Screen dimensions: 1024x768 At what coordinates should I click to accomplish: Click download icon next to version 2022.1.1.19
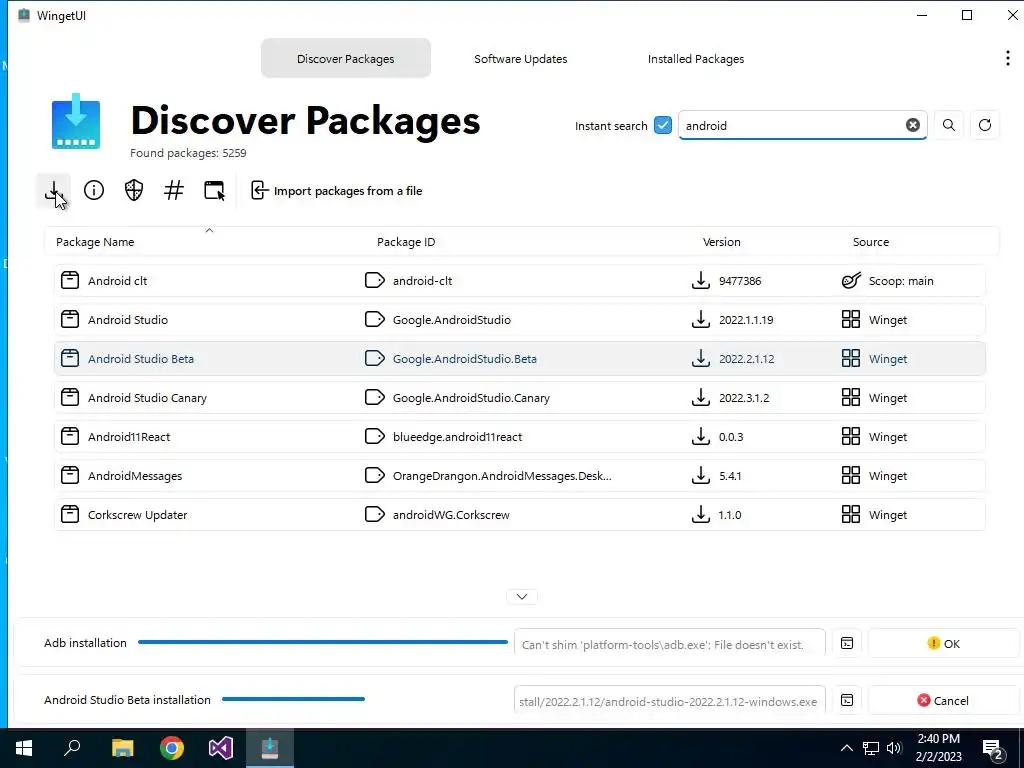[701, 319]
